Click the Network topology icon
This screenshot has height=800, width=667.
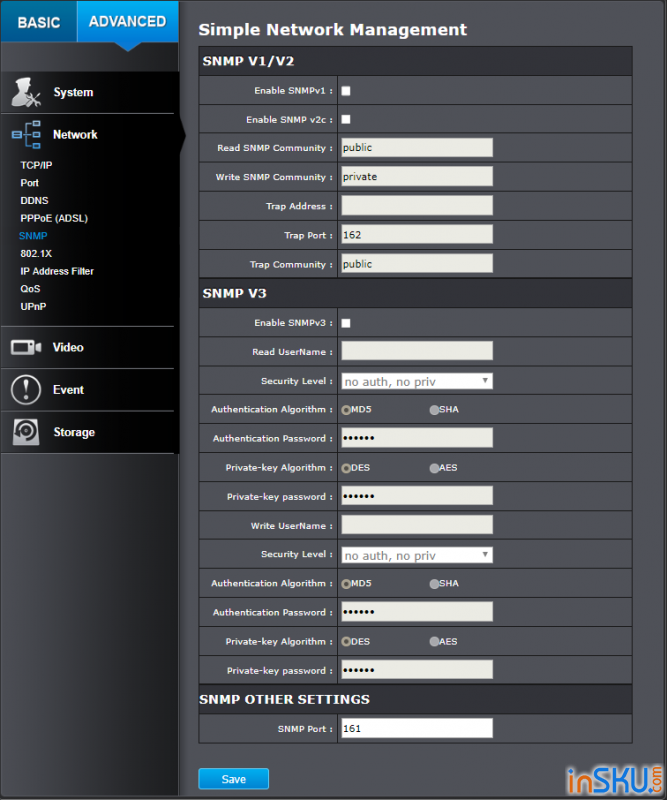coord(26,135)
